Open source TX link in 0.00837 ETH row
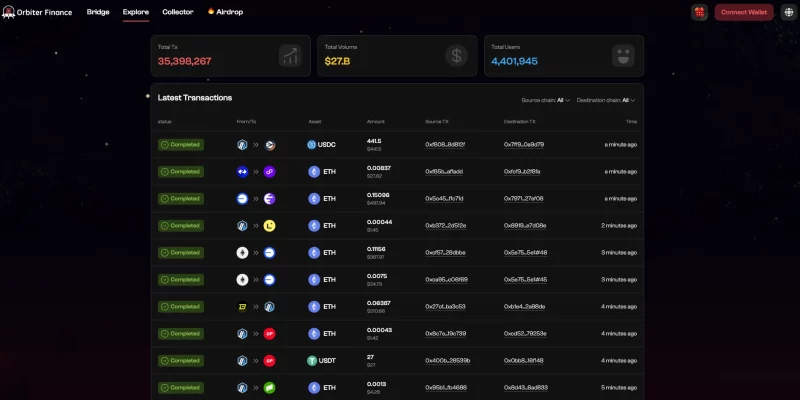This screenshot has width=800, height=400. [x=444, y=172]
